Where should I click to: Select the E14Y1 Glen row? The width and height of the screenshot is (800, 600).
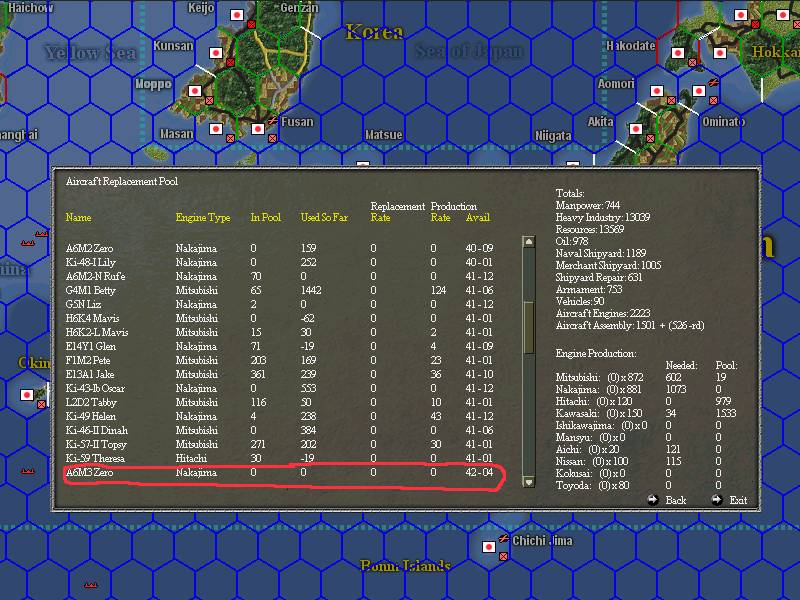[280, 346]
